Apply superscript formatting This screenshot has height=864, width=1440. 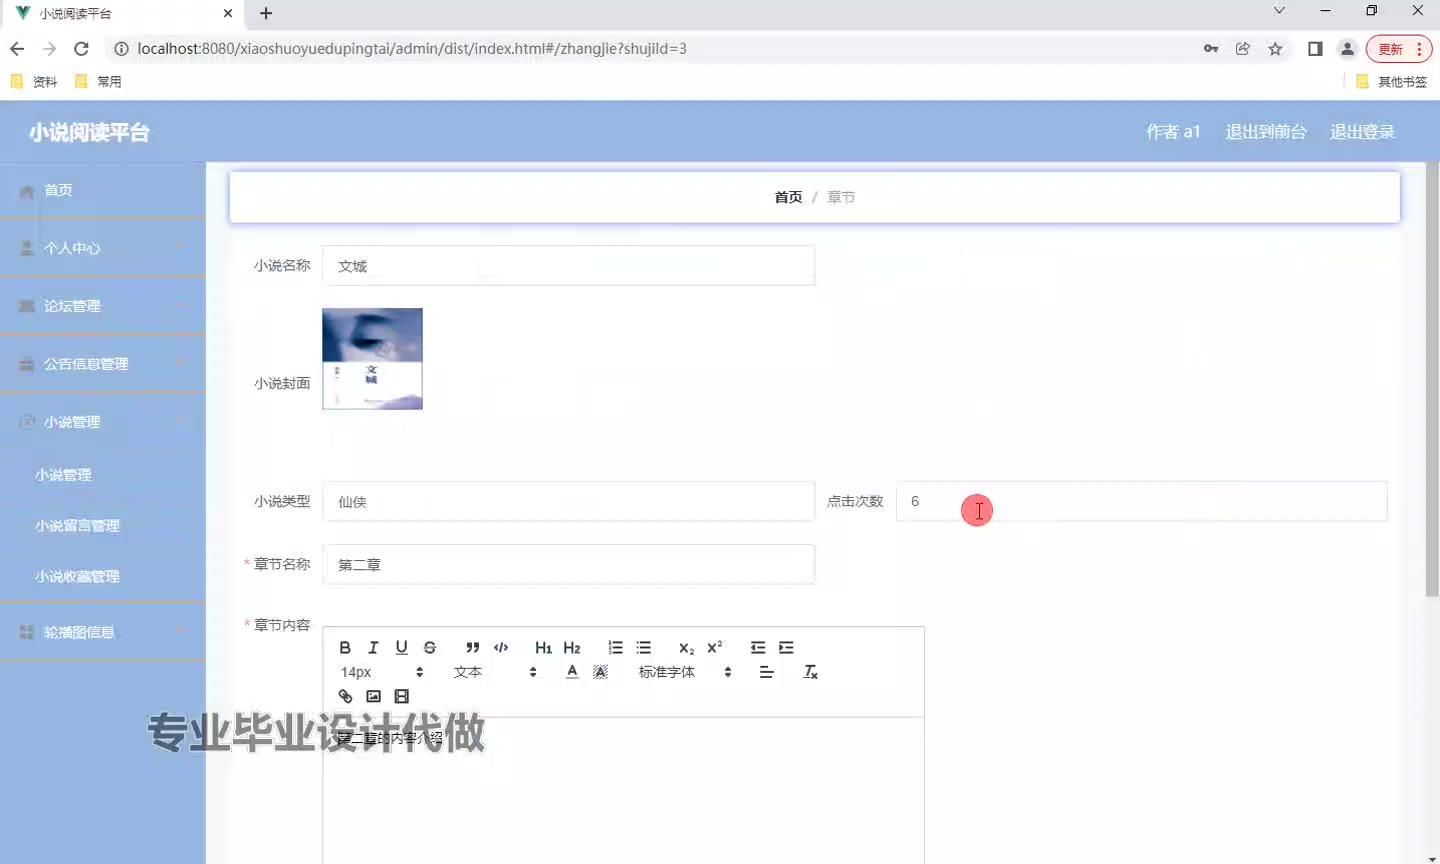[715, 648]
